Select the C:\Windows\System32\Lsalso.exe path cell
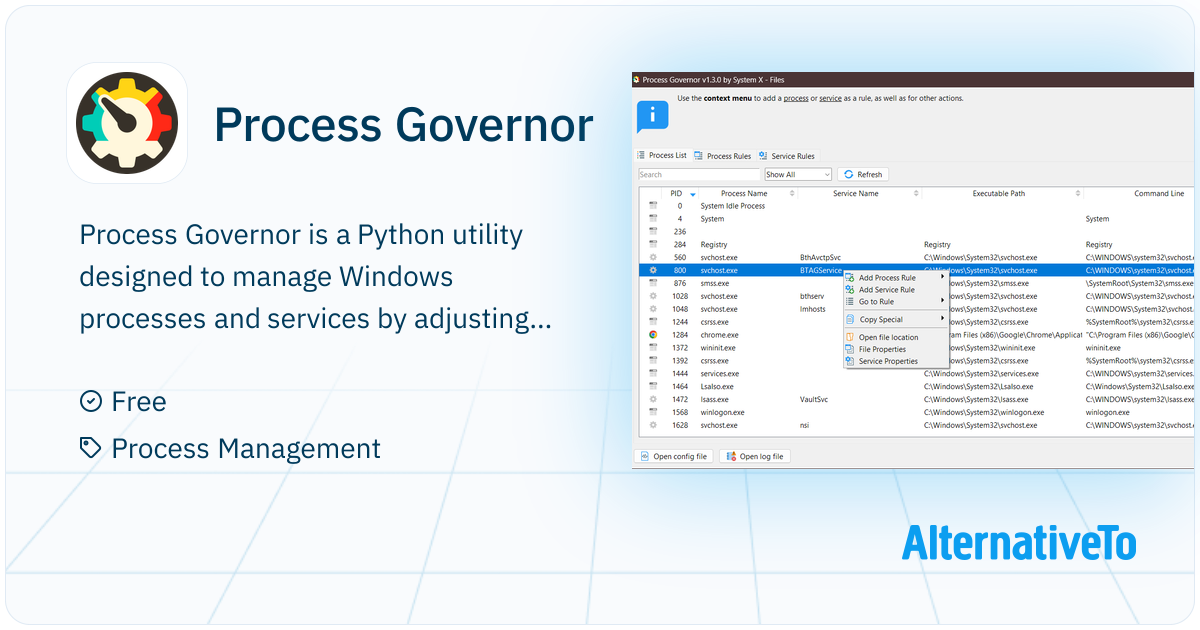 click(x=978, y=386)
